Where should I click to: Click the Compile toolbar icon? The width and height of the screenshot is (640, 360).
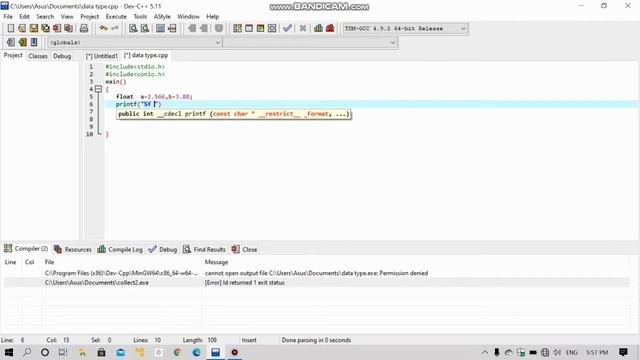237,28
